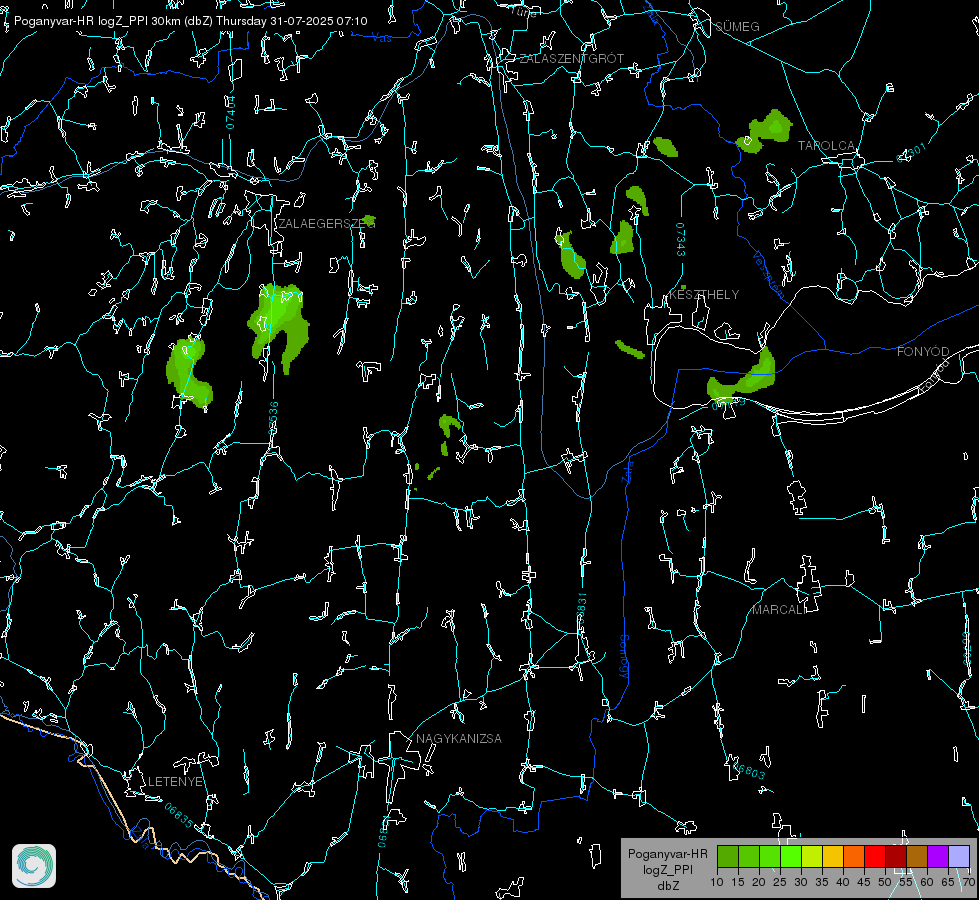Click the TAPOLCA town label
The height and width of the screenshot is (900, 979).
point(826,146)
